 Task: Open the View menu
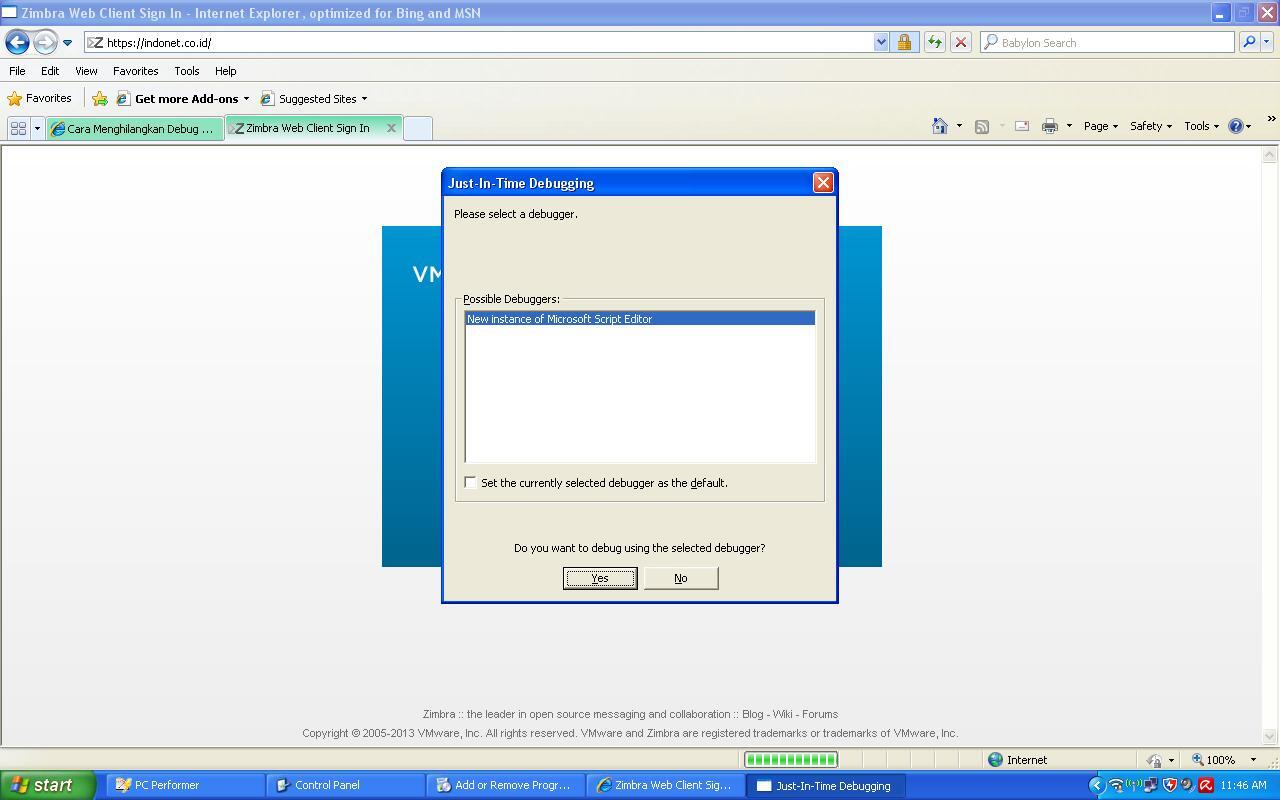86,71
